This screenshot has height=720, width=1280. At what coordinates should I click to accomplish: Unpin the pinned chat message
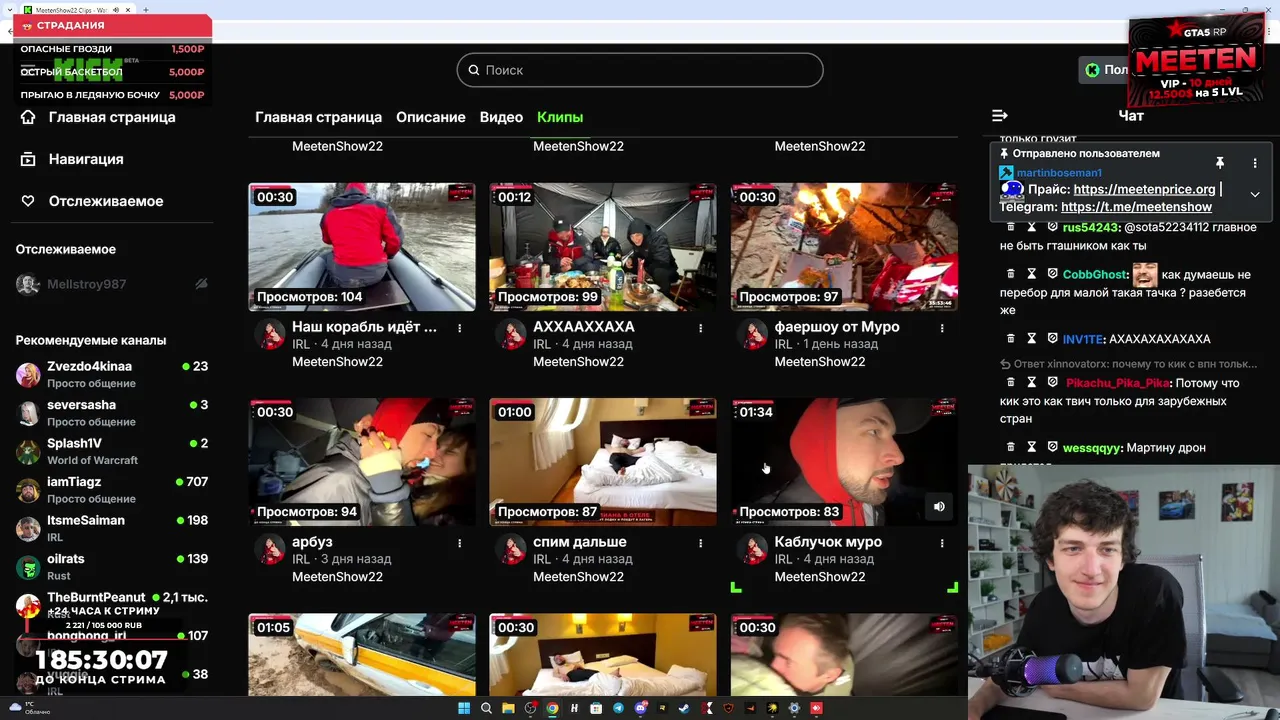1220,163
